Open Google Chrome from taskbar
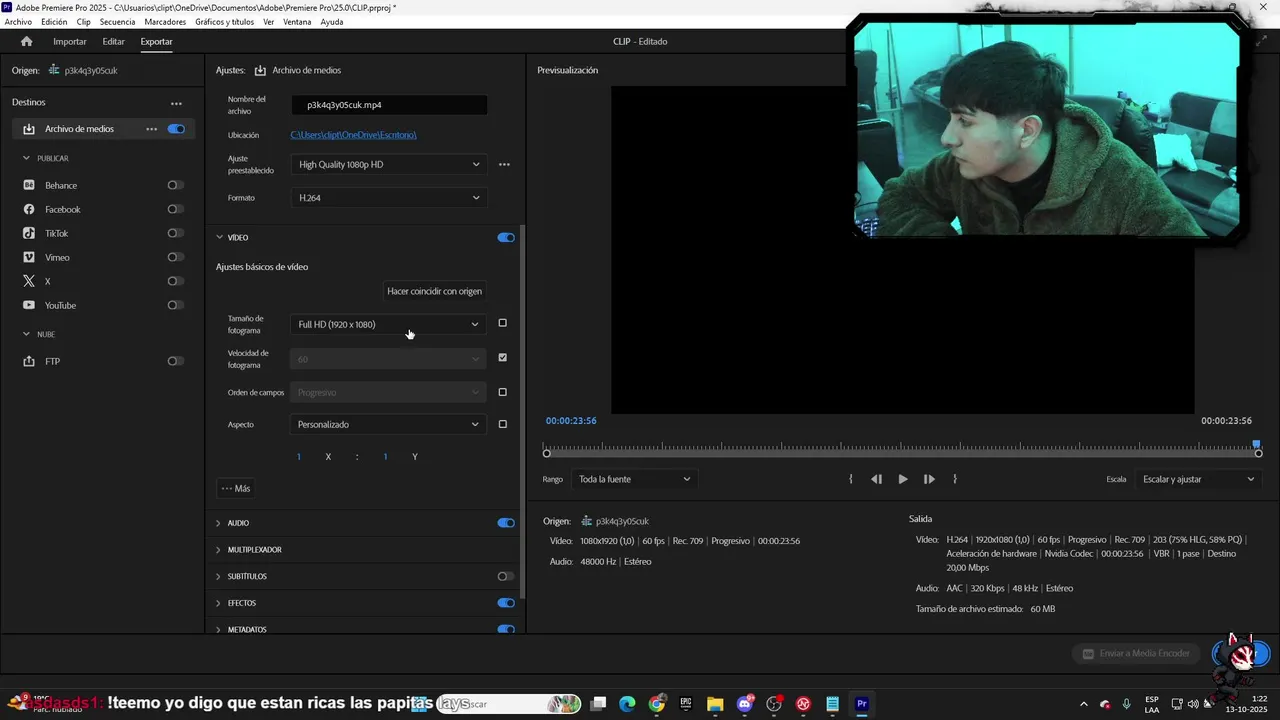This screenshot has height=720, width=1280. click(x=656, y=704)
